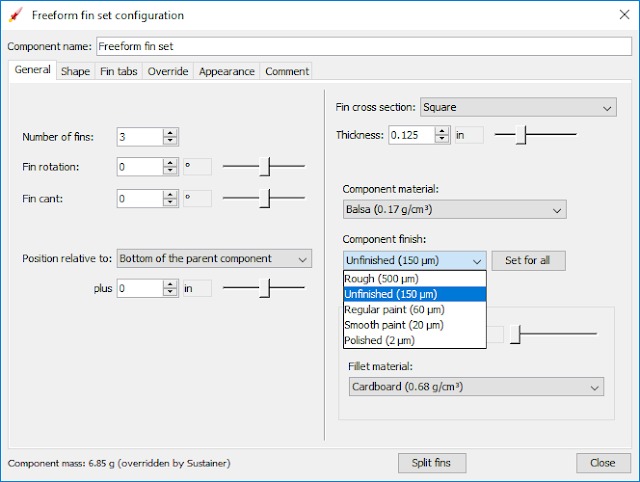Click the Component name text field

click(x=364, y=46)
